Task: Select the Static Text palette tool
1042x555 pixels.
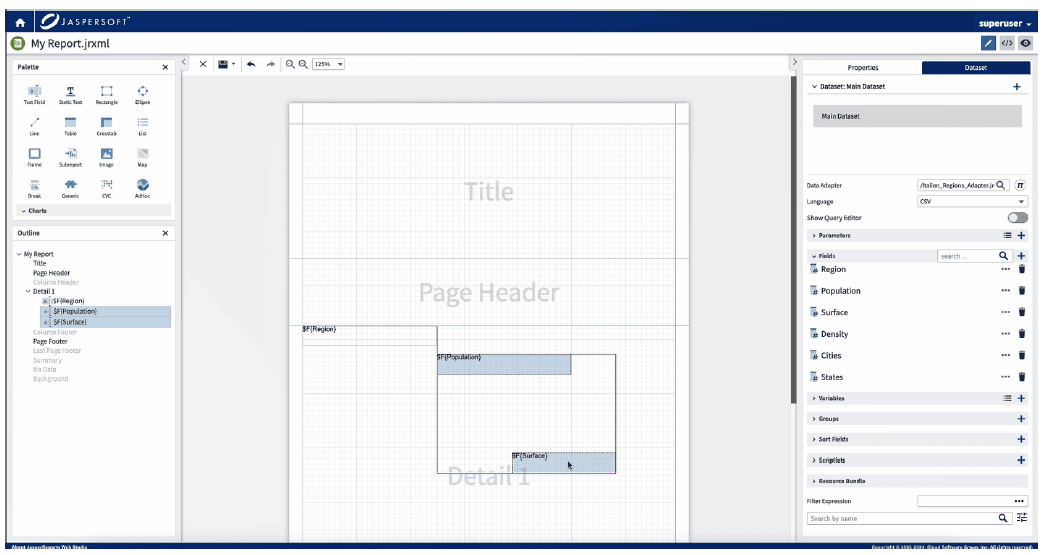Action: (x=71, y=94)
